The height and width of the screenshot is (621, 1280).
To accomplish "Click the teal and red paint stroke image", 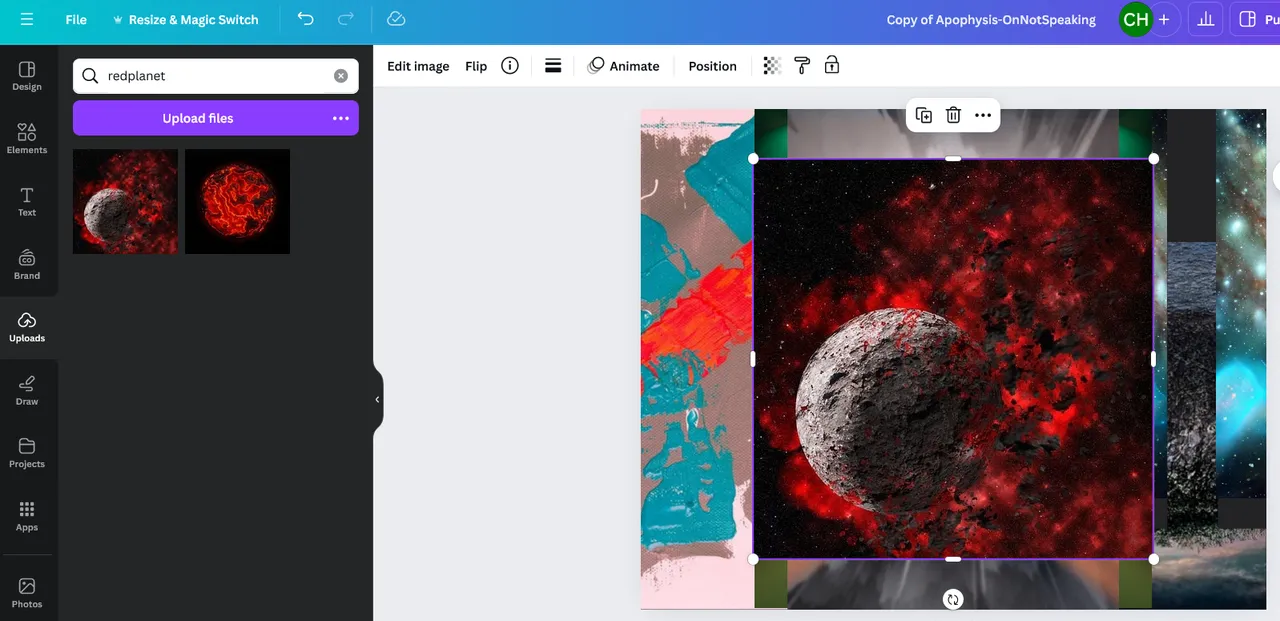I will pos(697,358).
